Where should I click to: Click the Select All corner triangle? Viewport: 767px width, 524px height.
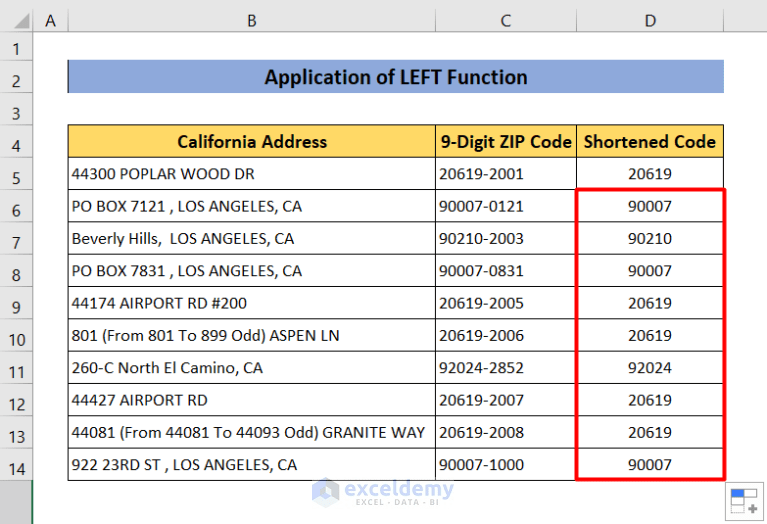[x=21, y=21]
